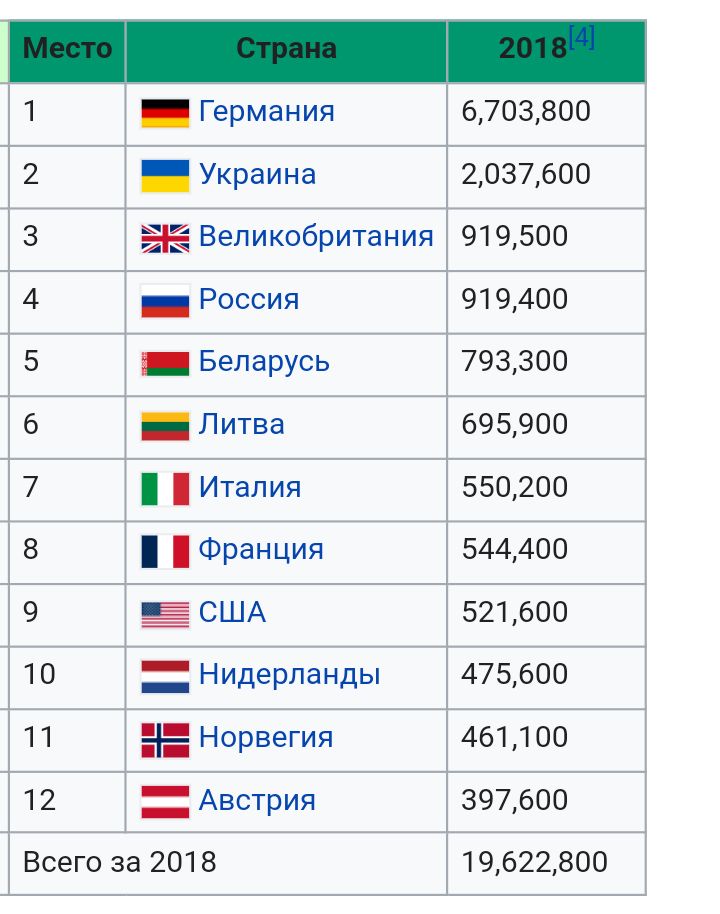
Task: Click the Austria flag icon
Action: (165, 803)
